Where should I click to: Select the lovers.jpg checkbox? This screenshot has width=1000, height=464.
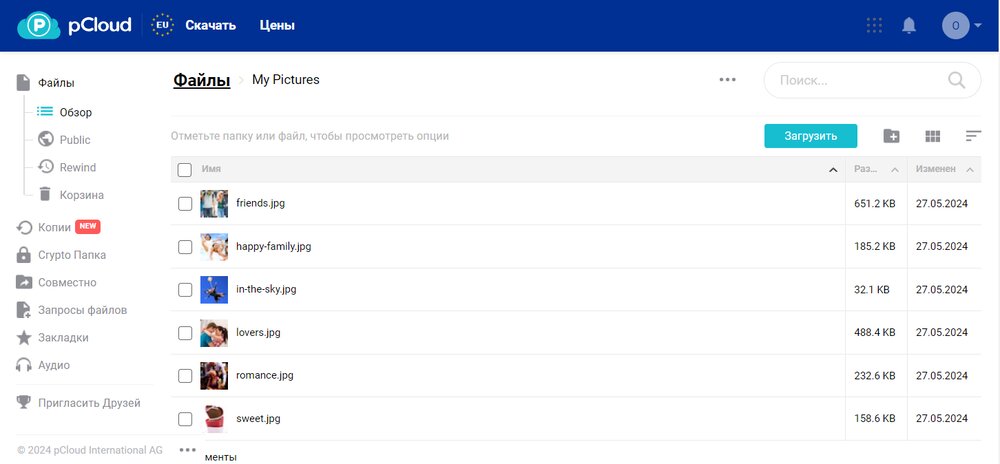tap(185, 333)
